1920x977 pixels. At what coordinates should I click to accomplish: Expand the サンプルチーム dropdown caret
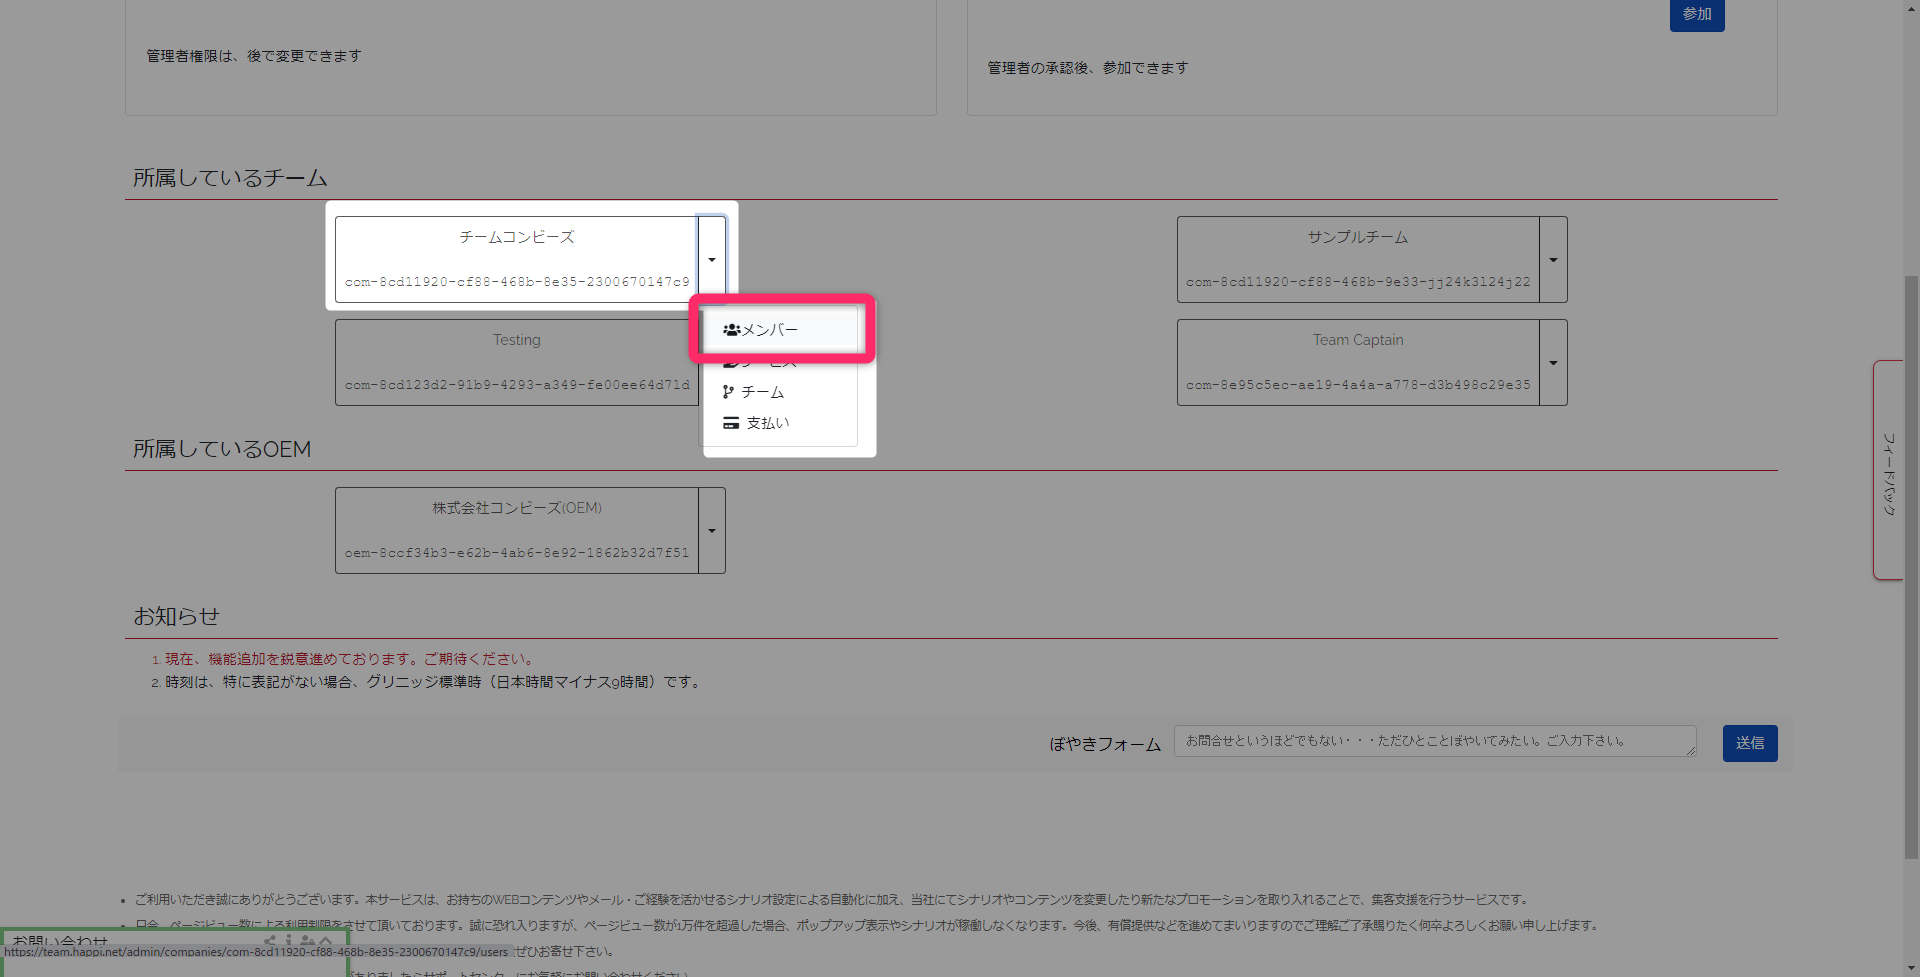[1553, 260]
